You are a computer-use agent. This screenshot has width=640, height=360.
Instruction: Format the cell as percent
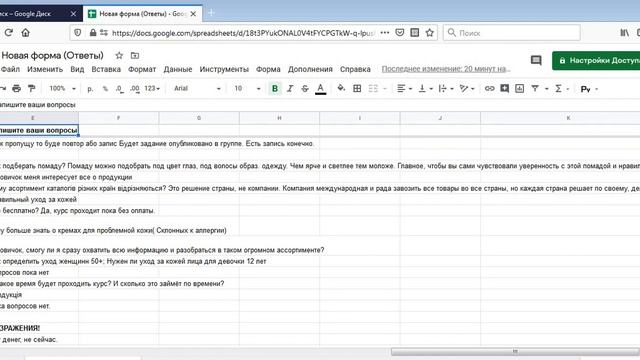tap(105, 89)
